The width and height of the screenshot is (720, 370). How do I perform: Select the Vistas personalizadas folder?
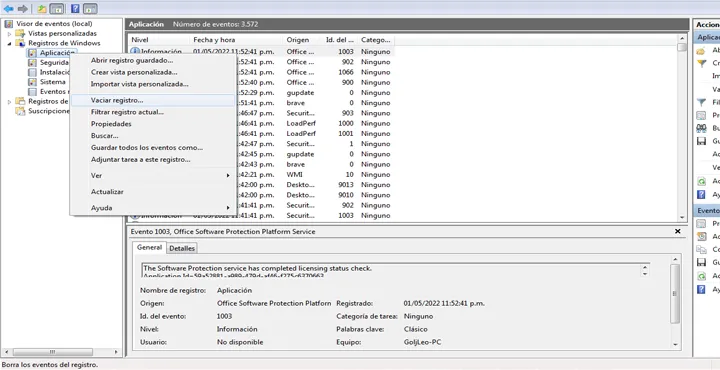(x=62, y=34)
